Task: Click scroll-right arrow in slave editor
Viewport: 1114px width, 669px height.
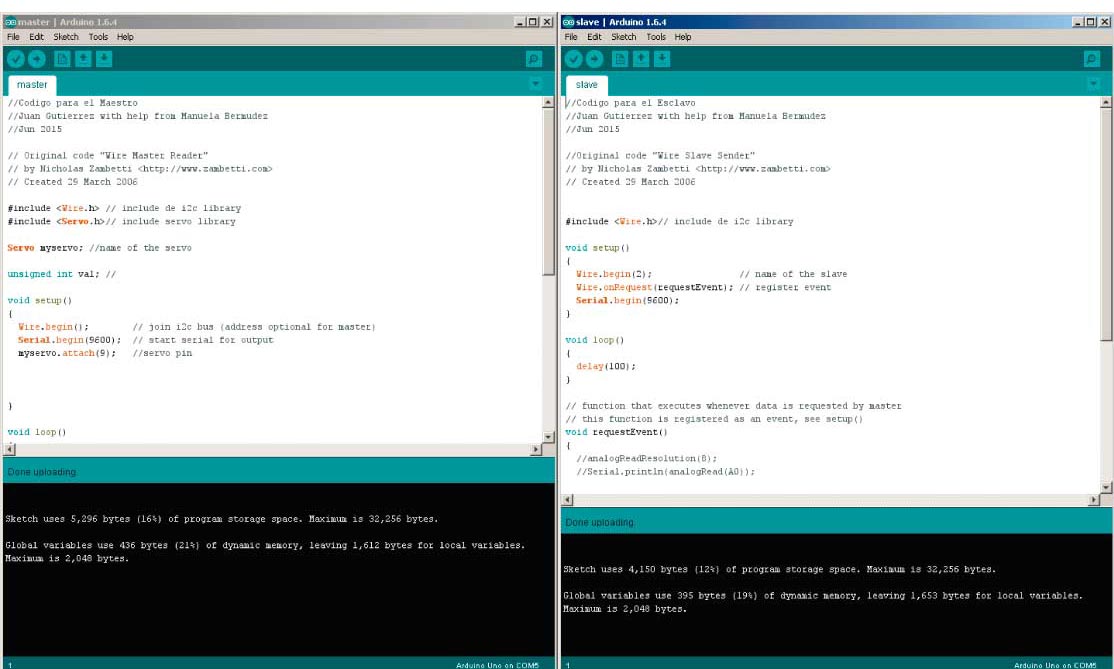Action: 1094,499
